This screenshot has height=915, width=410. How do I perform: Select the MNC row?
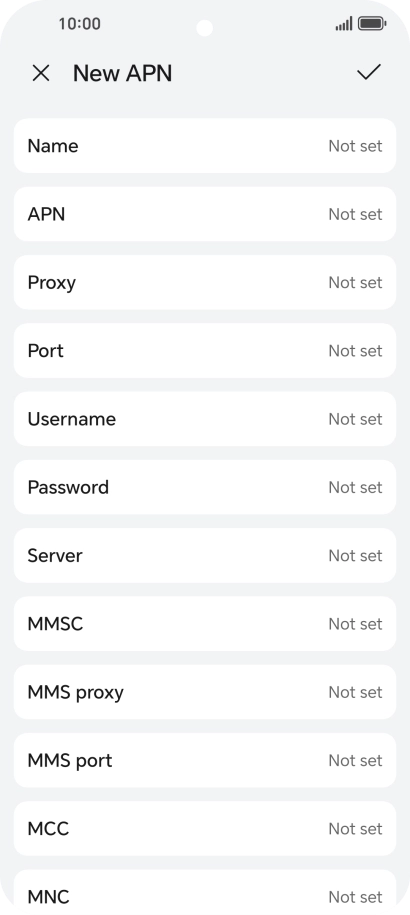205,892
